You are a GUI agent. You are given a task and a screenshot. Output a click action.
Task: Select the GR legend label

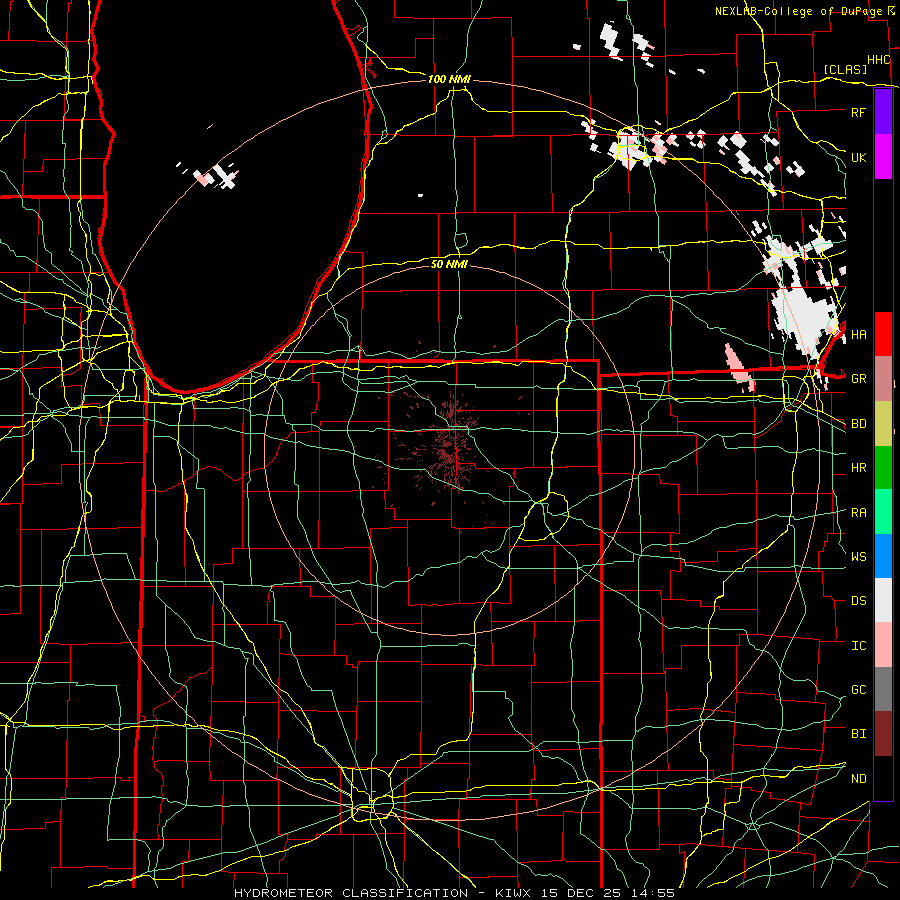click(858, 379)
